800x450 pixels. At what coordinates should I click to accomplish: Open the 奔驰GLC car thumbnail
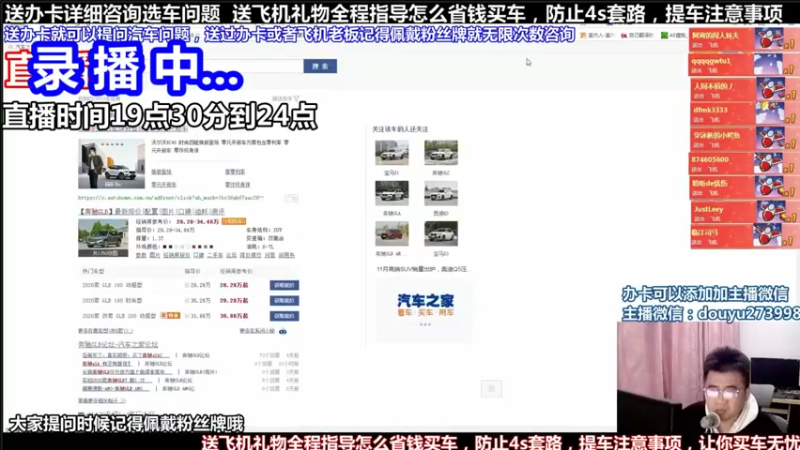pyautogui.click(x=441, y=153)
